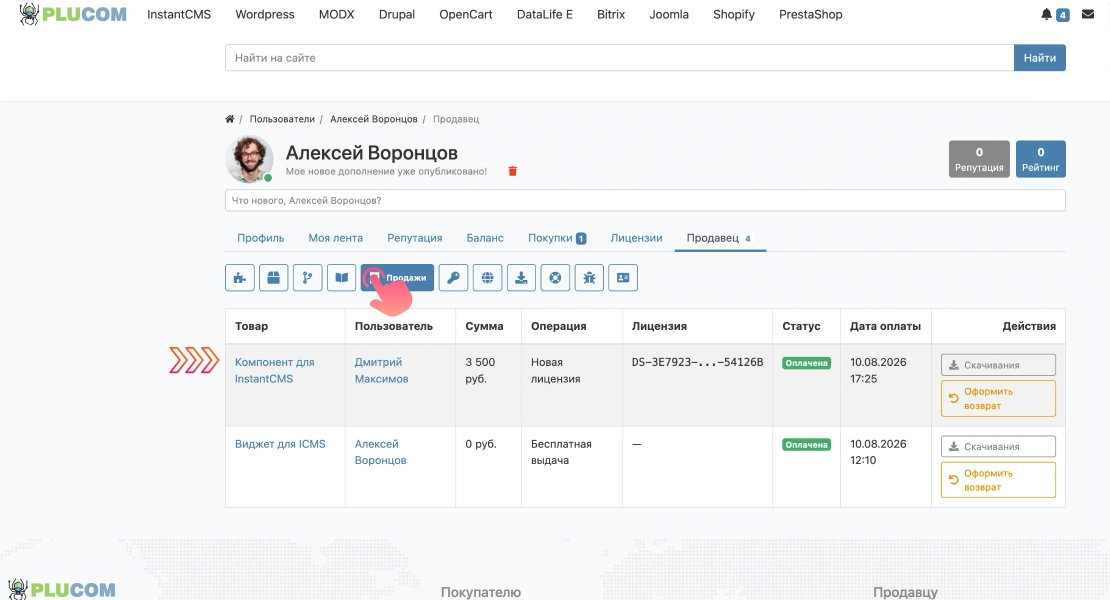Select the Продажи sales button
The width and height of the screenshot is (1110, 600).
(x=397, y=277)
